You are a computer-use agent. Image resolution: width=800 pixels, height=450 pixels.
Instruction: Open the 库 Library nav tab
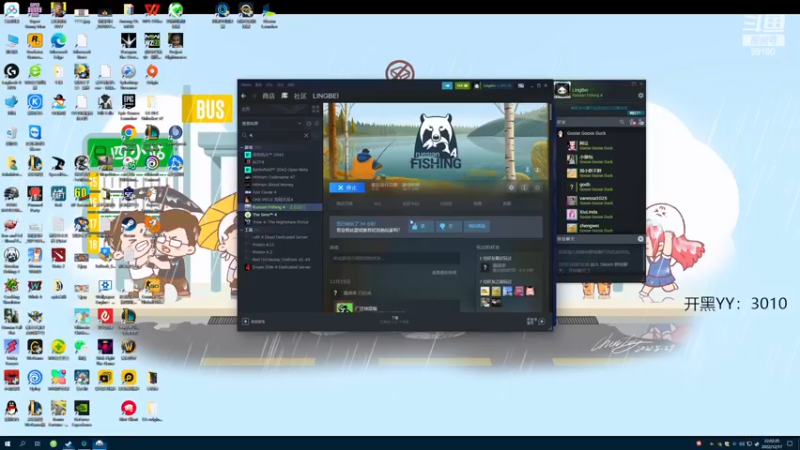285,96
